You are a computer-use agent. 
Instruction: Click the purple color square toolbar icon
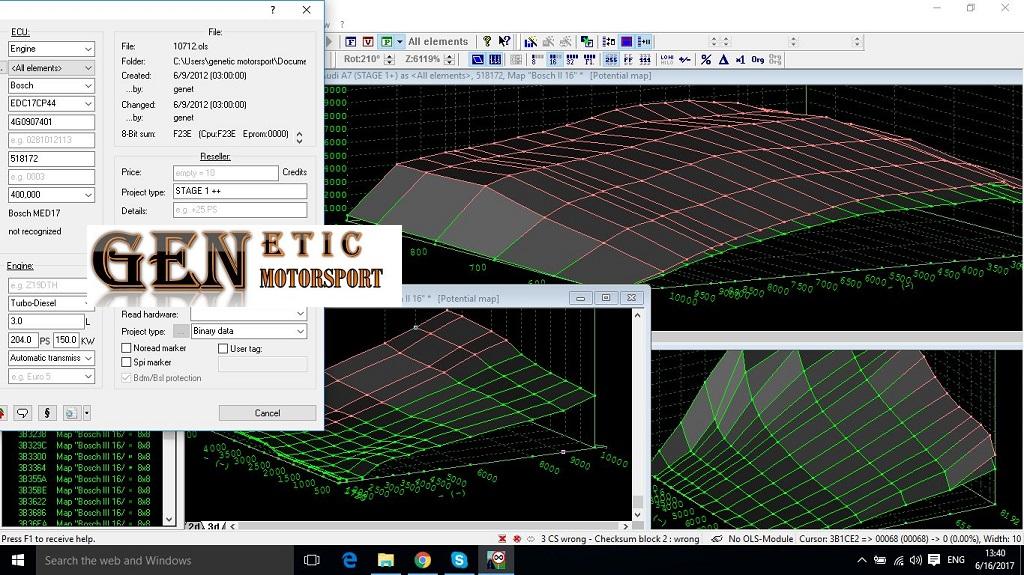pos(626,42)
